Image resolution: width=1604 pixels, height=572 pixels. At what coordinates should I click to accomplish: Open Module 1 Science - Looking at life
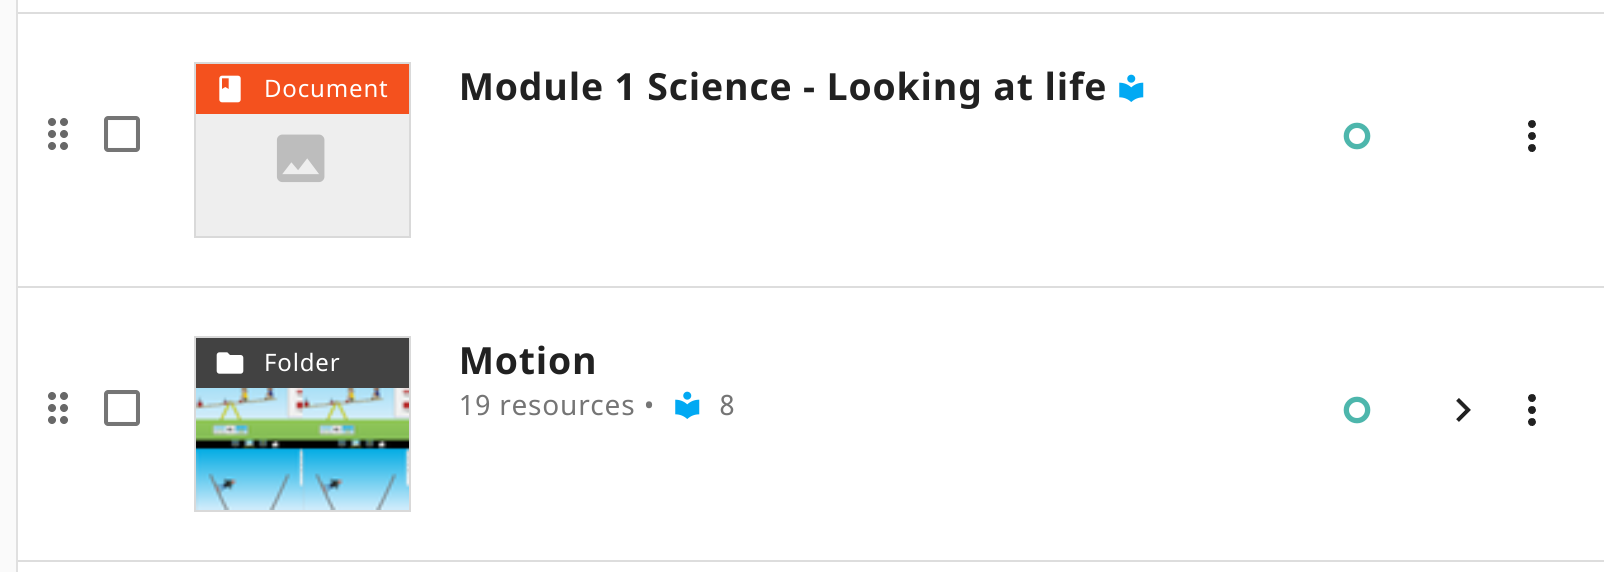pyautogui.click(x=782, y=88)
